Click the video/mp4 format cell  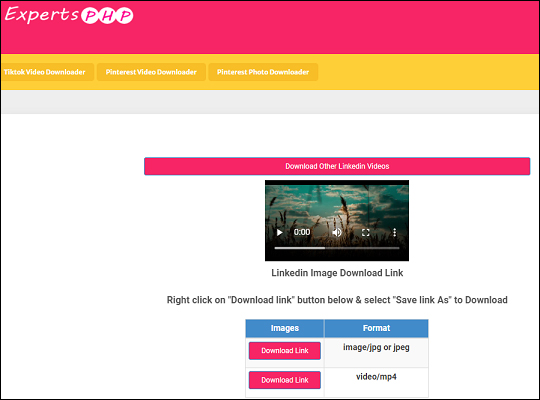coord(376,377)
